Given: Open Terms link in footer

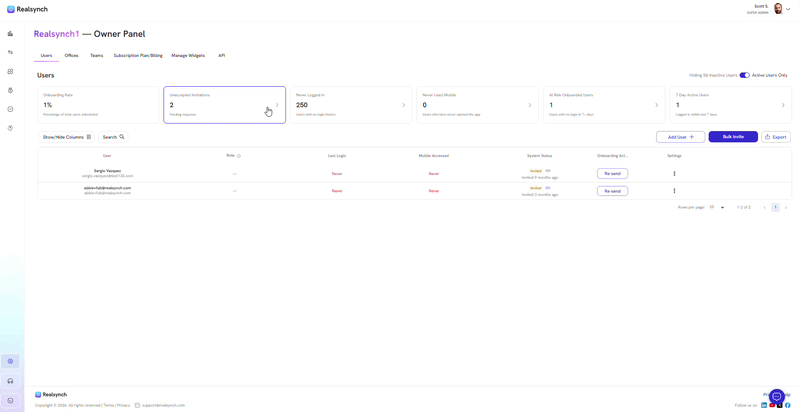Looking at the screenshot, I should tap(109, 405).
